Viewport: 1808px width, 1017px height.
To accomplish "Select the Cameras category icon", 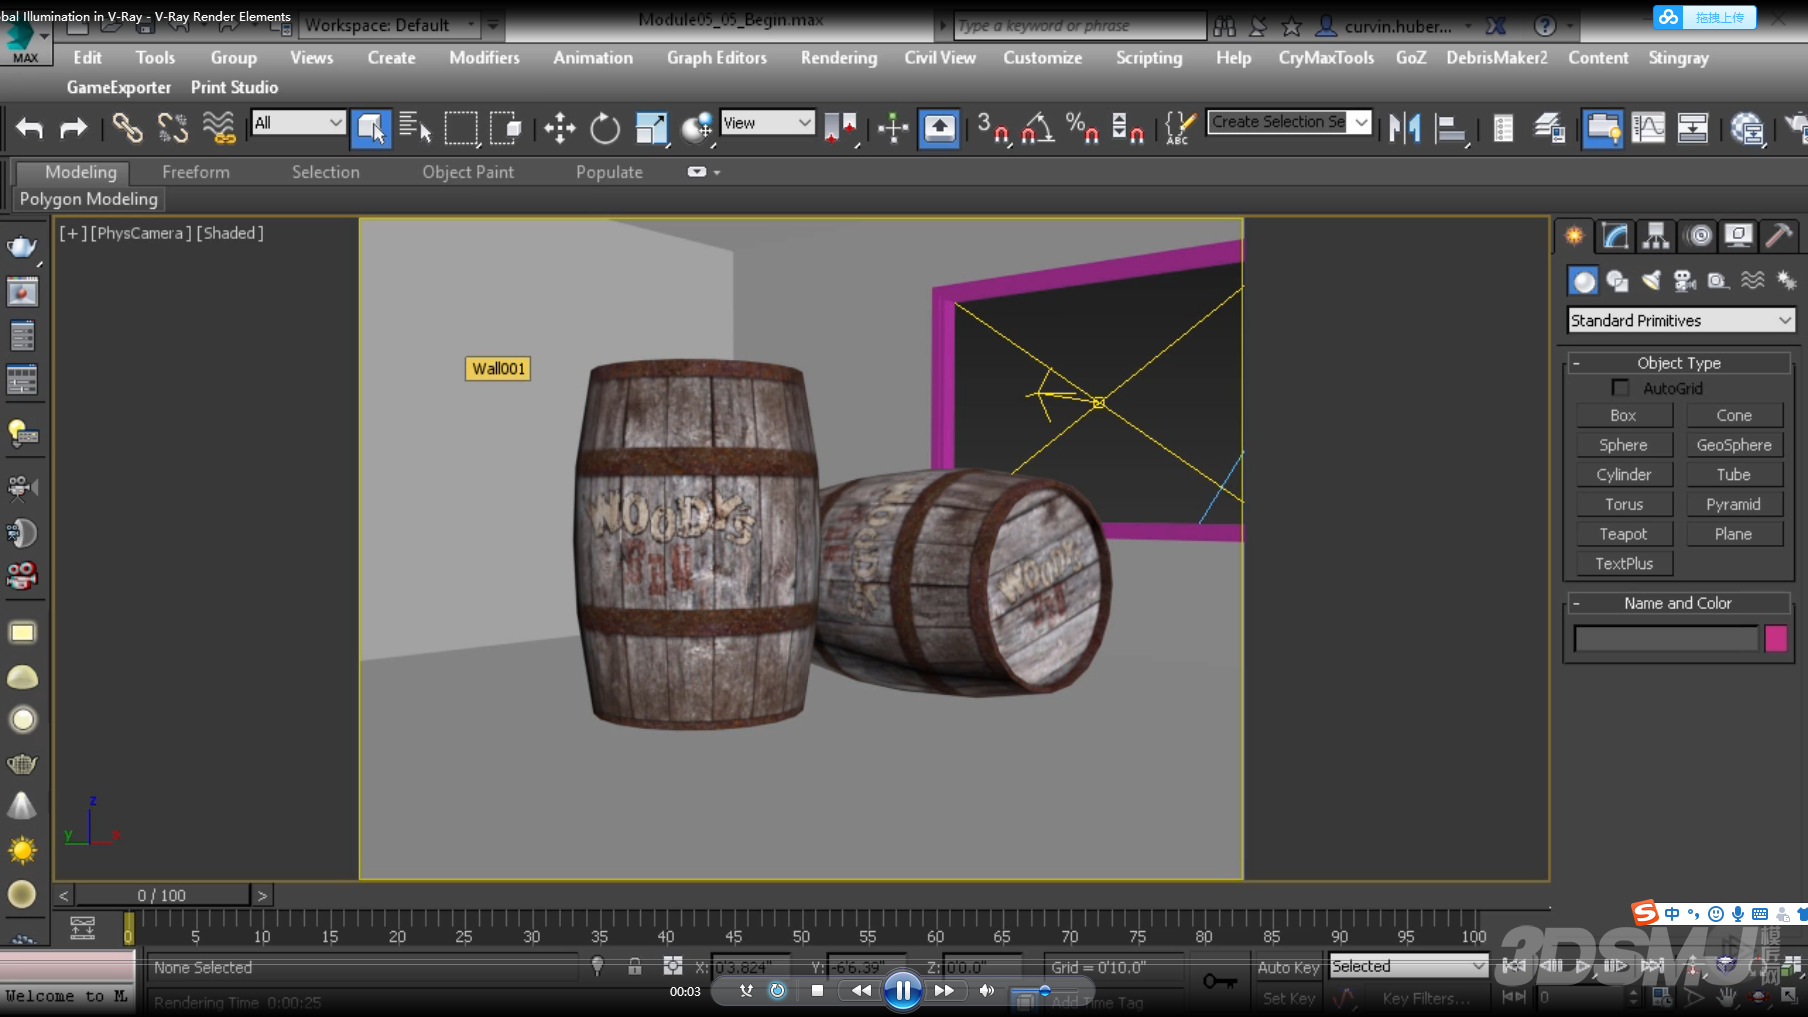I will click(1685, 281).
